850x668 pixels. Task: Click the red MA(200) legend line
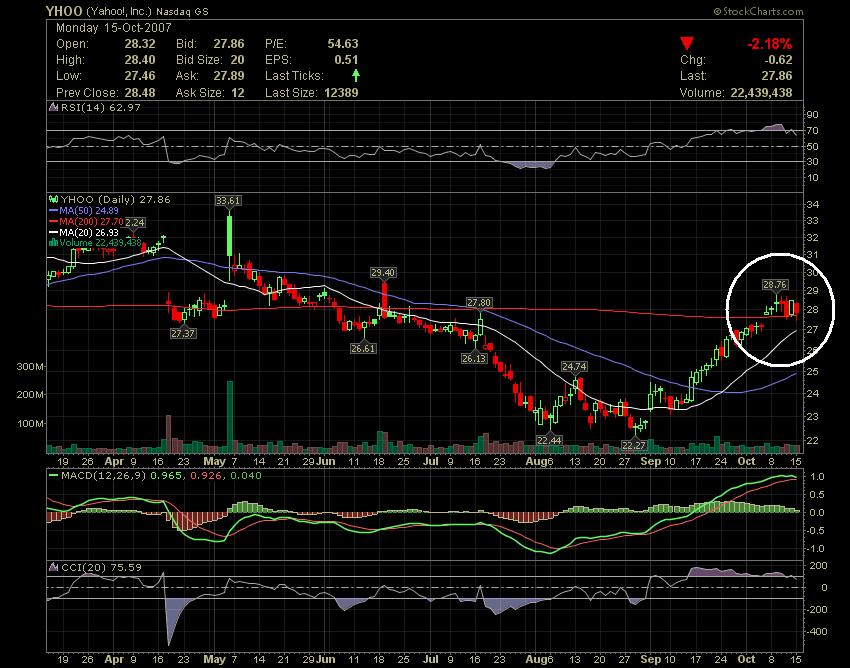[53, 221]
